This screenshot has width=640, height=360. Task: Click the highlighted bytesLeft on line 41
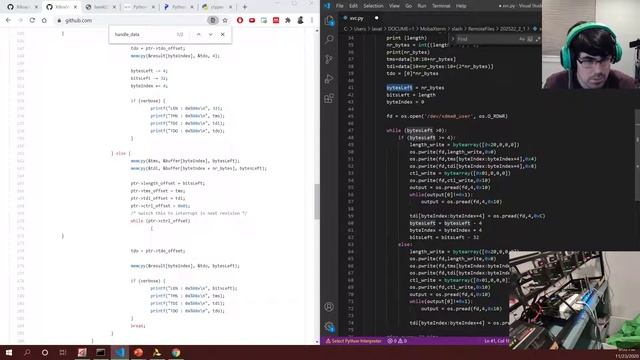tap(399, 88)
